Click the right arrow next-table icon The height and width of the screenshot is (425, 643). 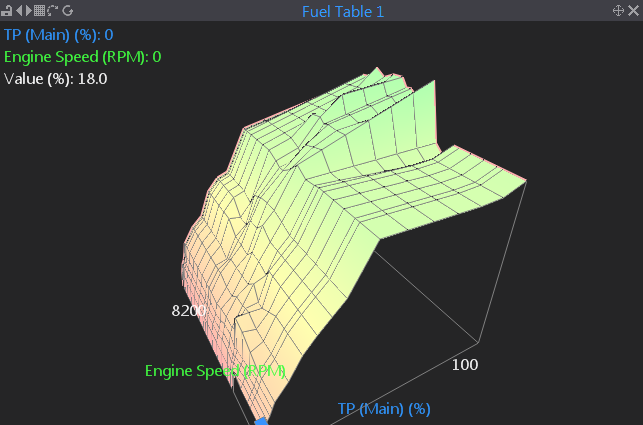click(x=29, y=11)
